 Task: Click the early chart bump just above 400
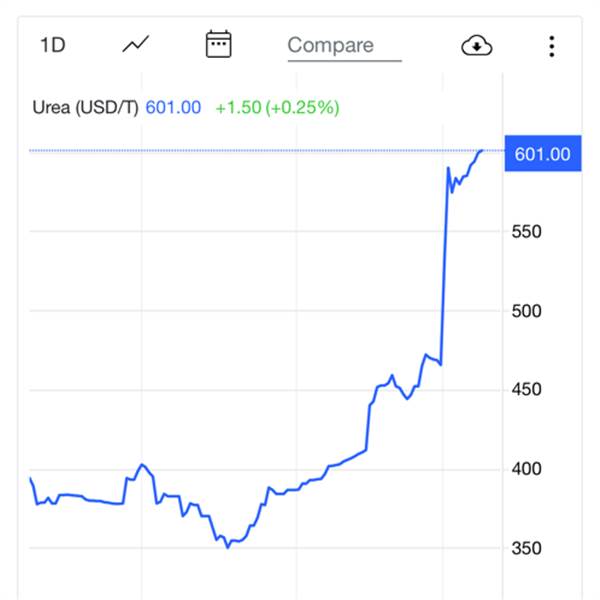(141, 464)
